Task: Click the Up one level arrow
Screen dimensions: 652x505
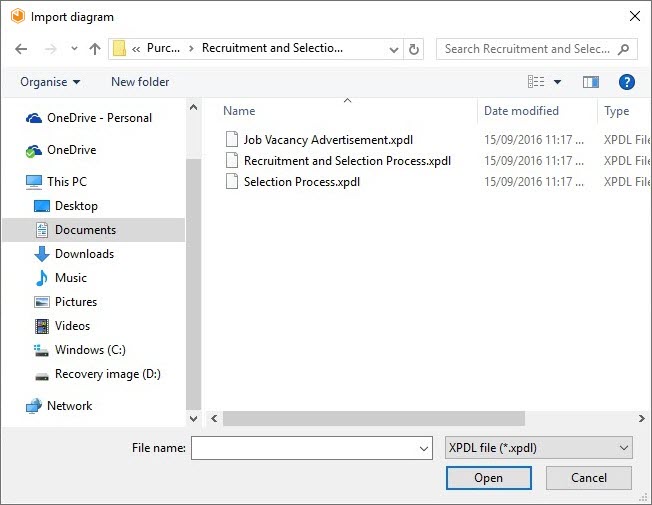Action: pos(95,48)
